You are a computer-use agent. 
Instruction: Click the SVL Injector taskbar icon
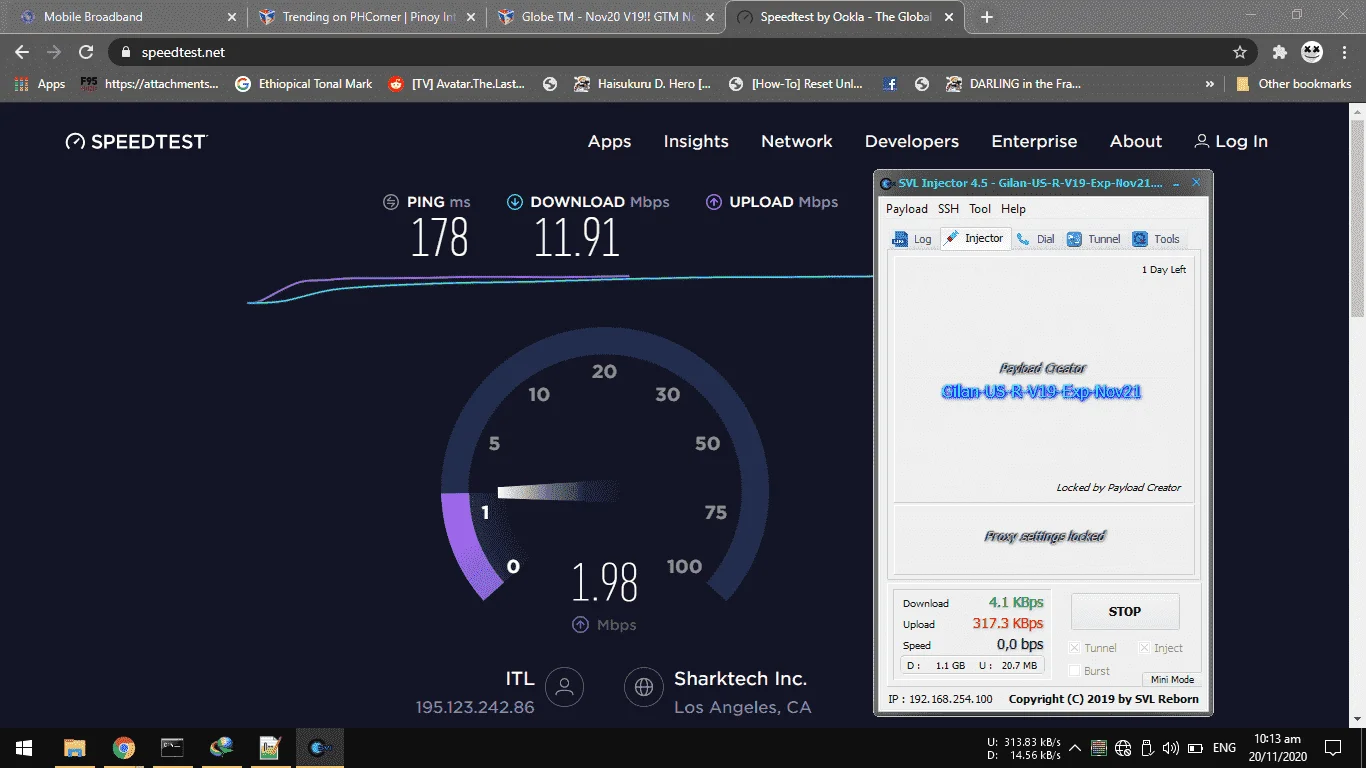coord(320,748)
